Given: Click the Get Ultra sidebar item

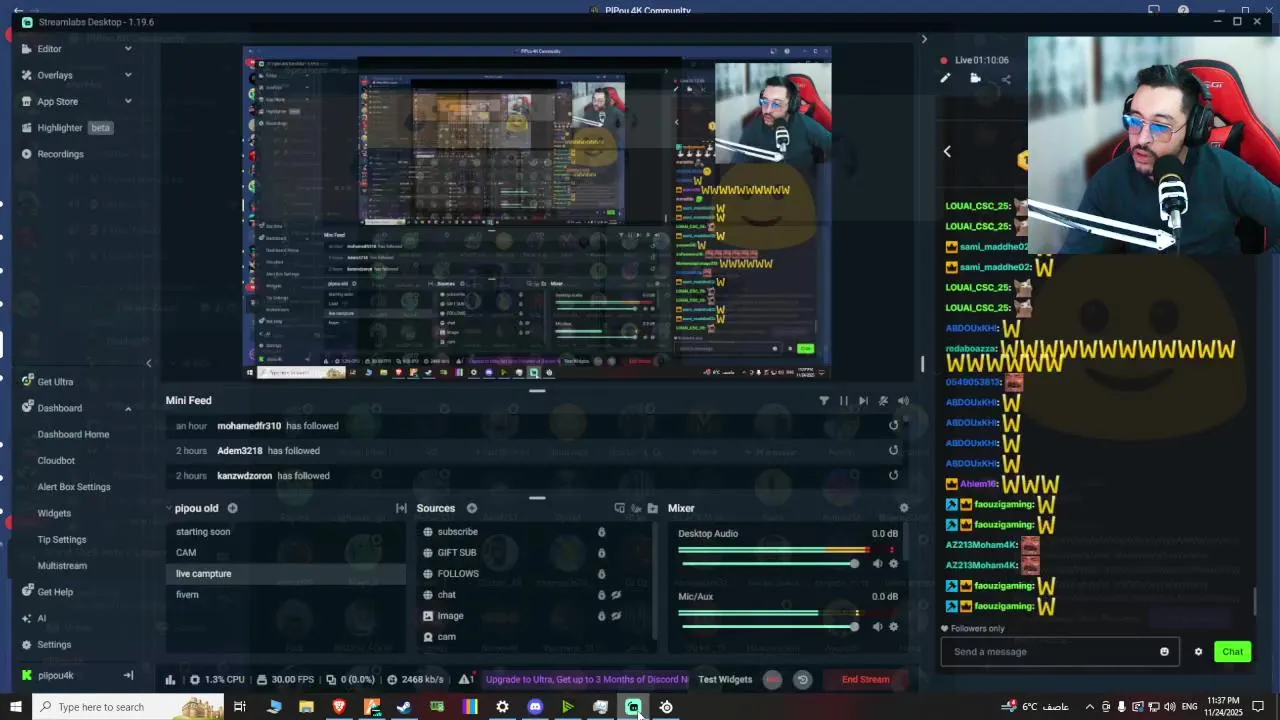Looking at the screenshot, I should coord(47,381).
